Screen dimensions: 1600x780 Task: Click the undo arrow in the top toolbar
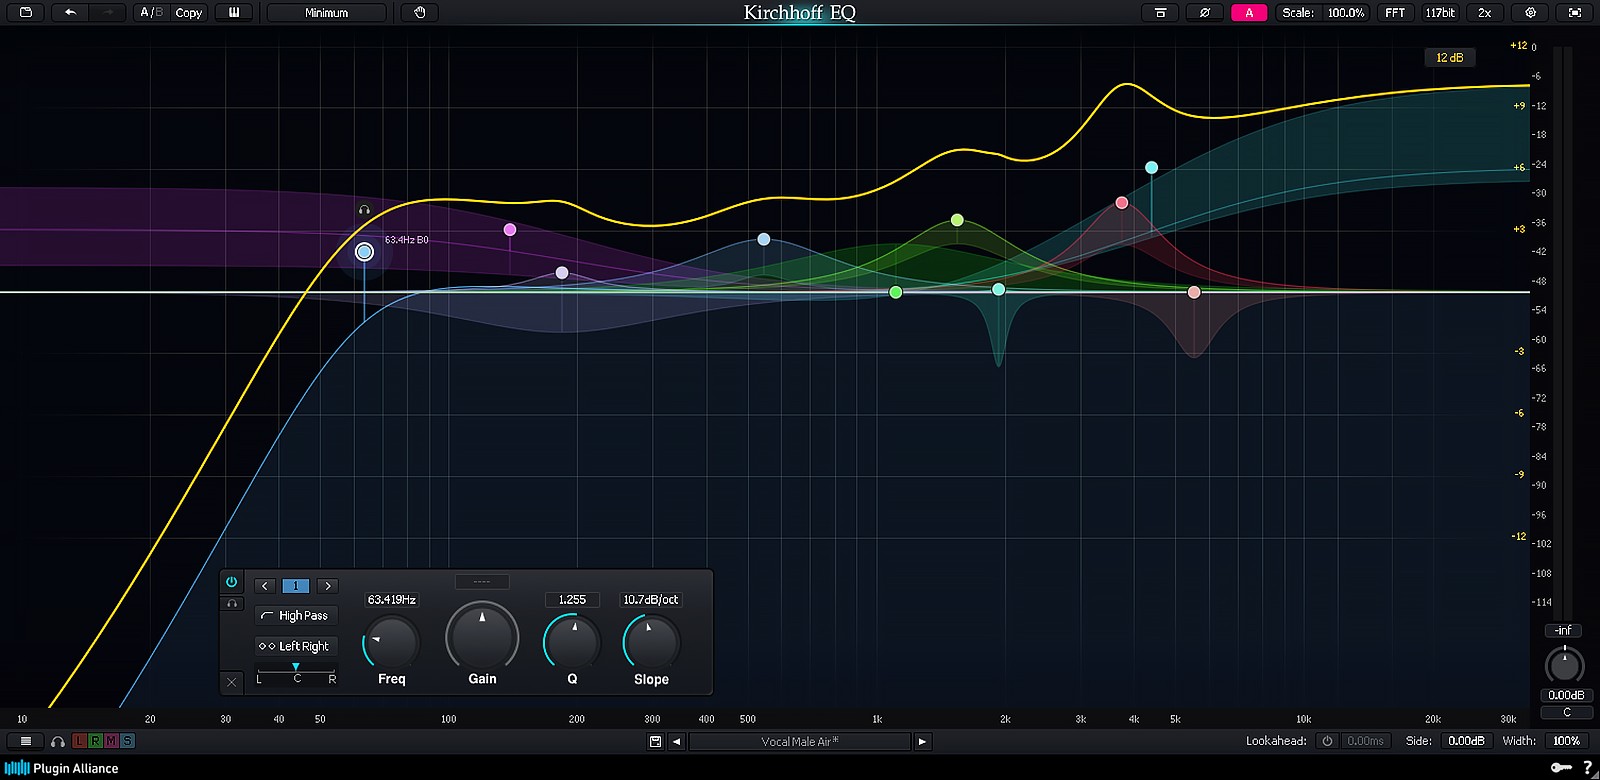click(70, 13)
